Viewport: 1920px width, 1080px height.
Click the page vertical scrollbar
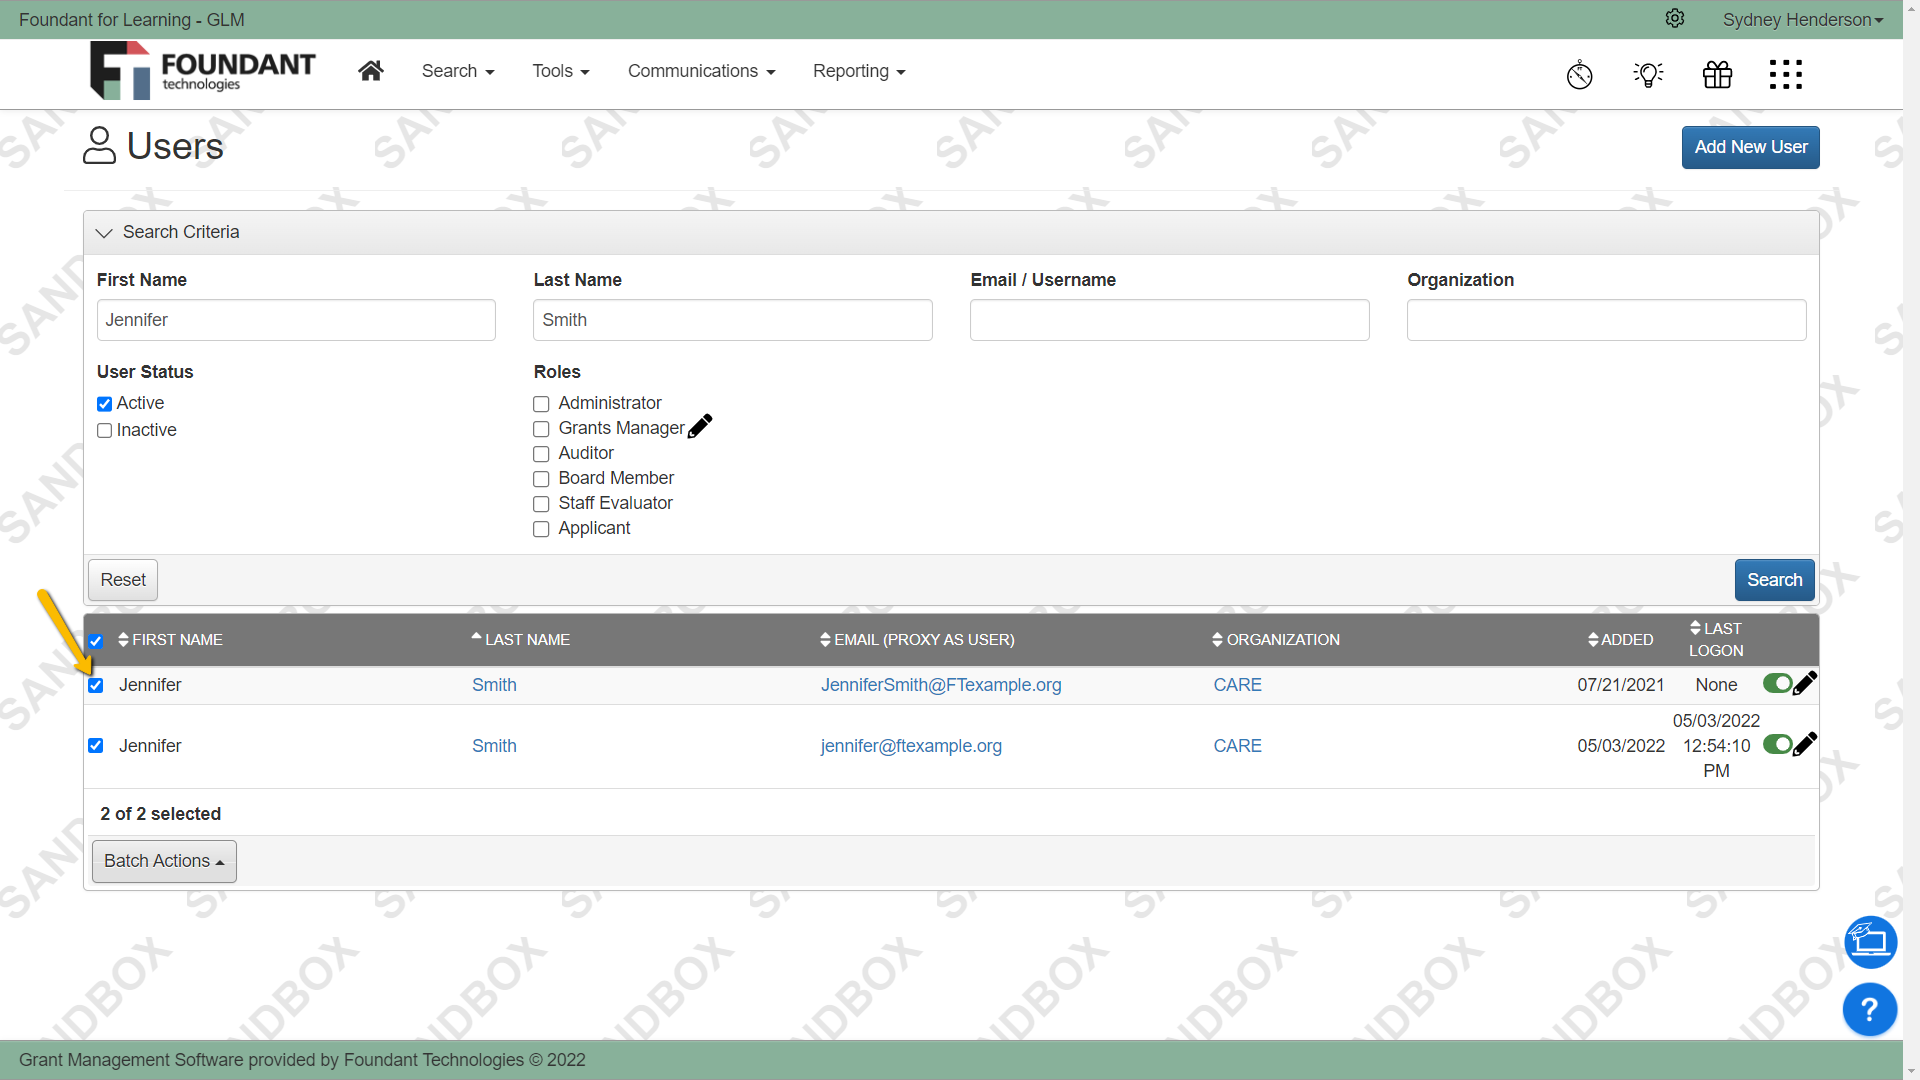(1911, 540)
